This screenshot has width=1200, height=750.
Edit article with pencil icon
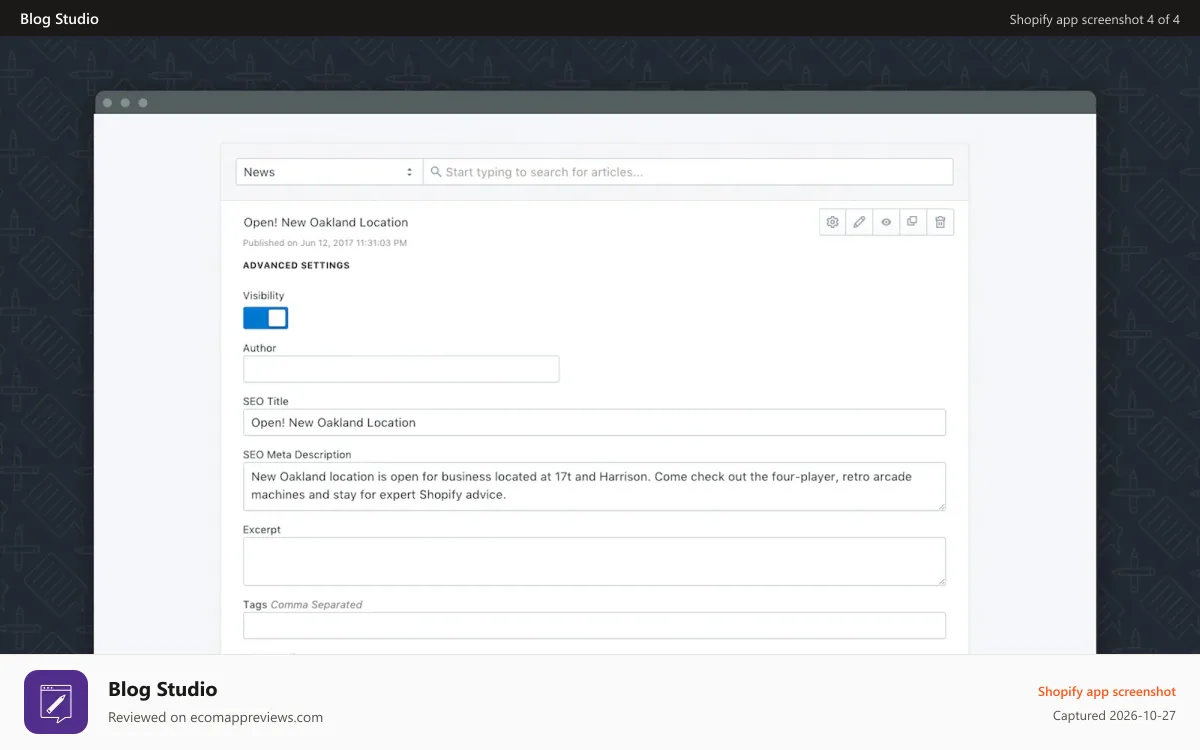(859, 222)
